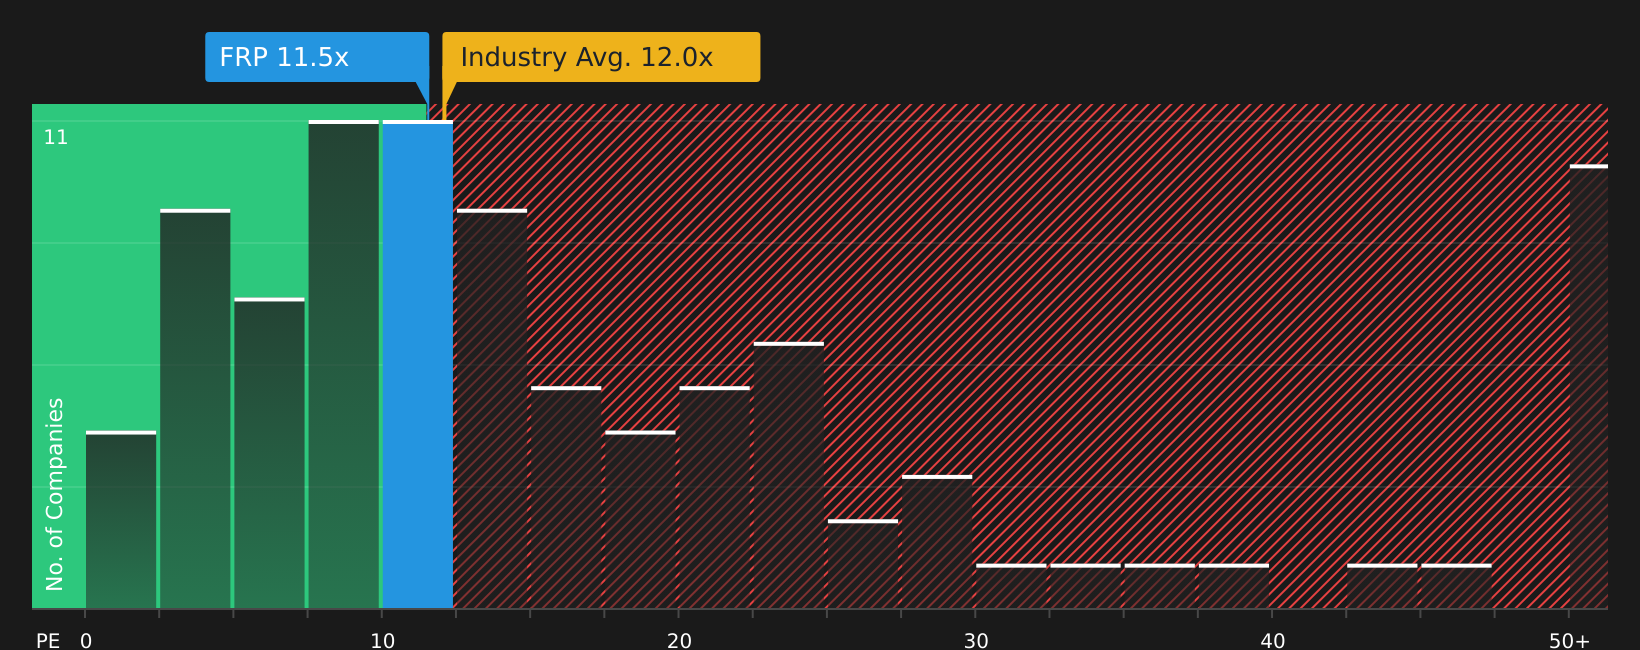This screenshot has height=650, width=1640.
Task: Click the "30" x-axis label
Action: (976, 641)
